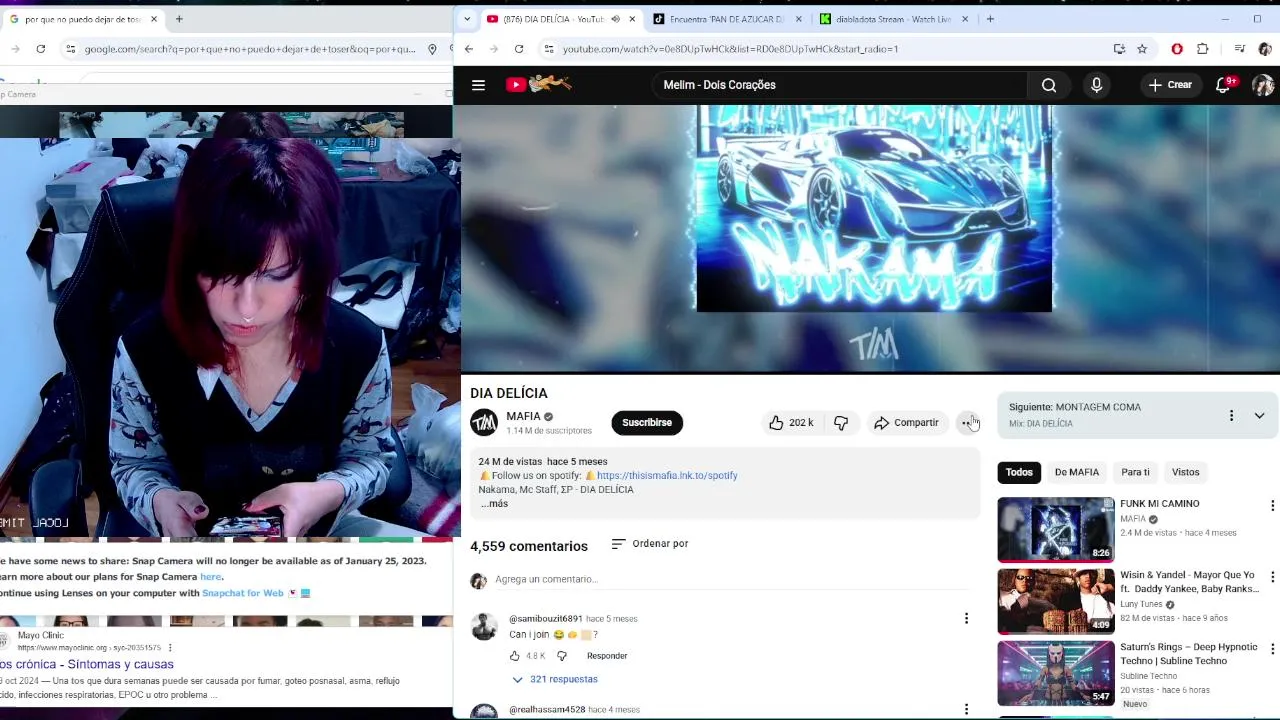Open new tab in YouTube browser window

[990, 19]
